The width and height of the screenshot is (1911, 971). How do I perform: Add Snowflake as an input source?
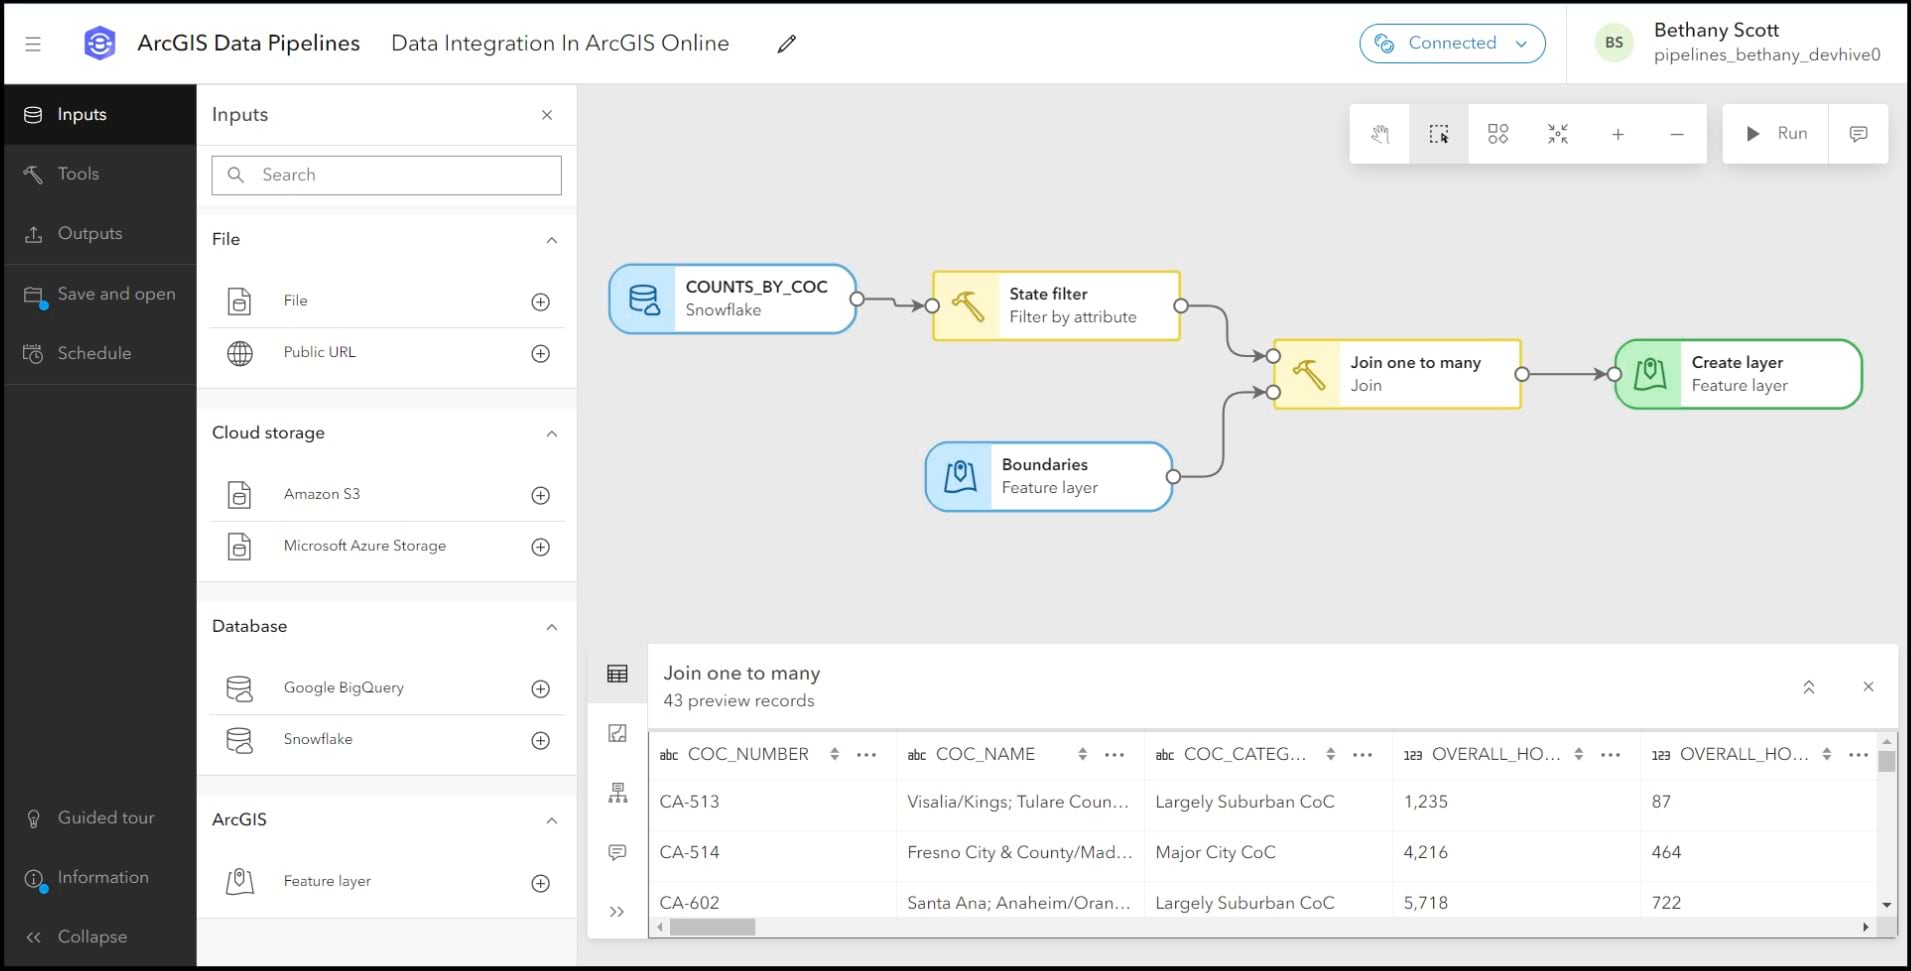point(541,741)
